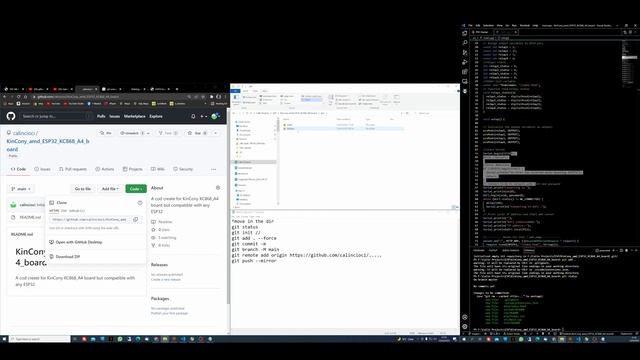Switch to repository Issues tab
640x360 pixels.
(42, 169)
